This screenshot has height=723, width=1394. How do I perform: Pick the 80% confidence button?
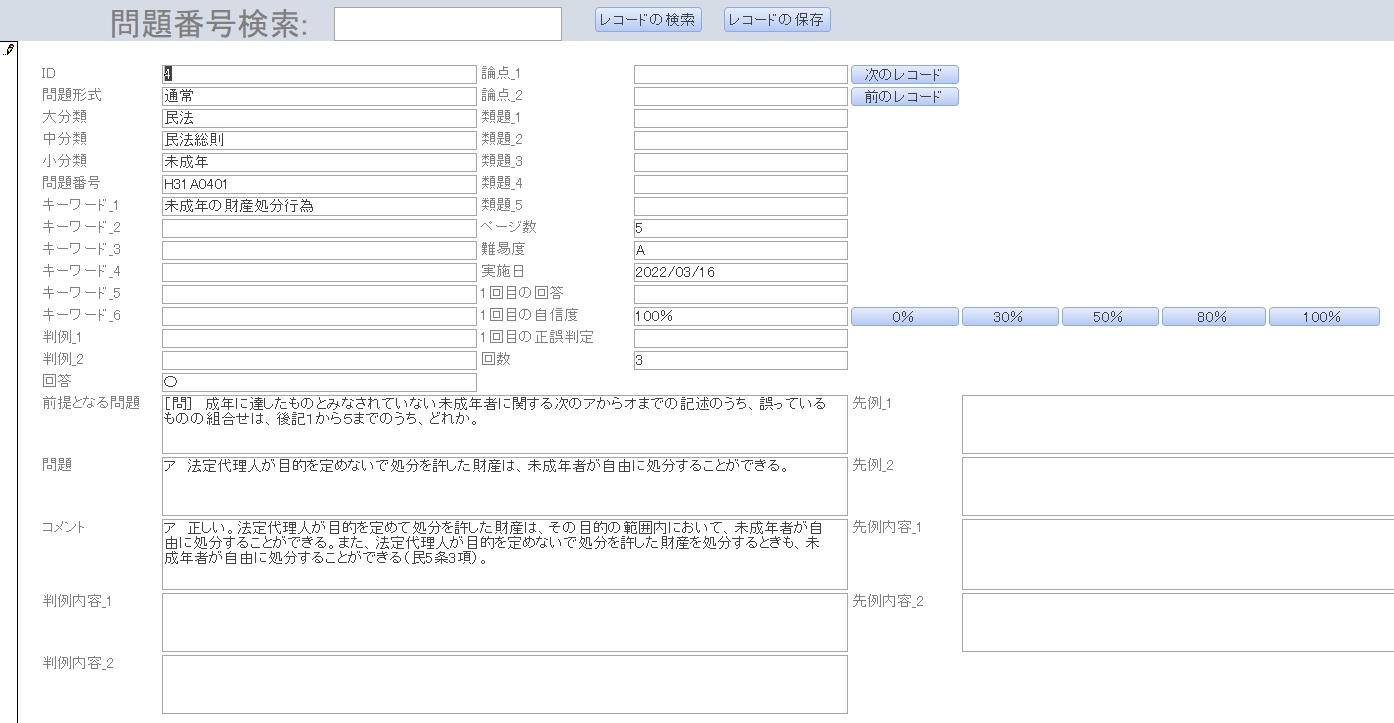(x=1209, y=317)
